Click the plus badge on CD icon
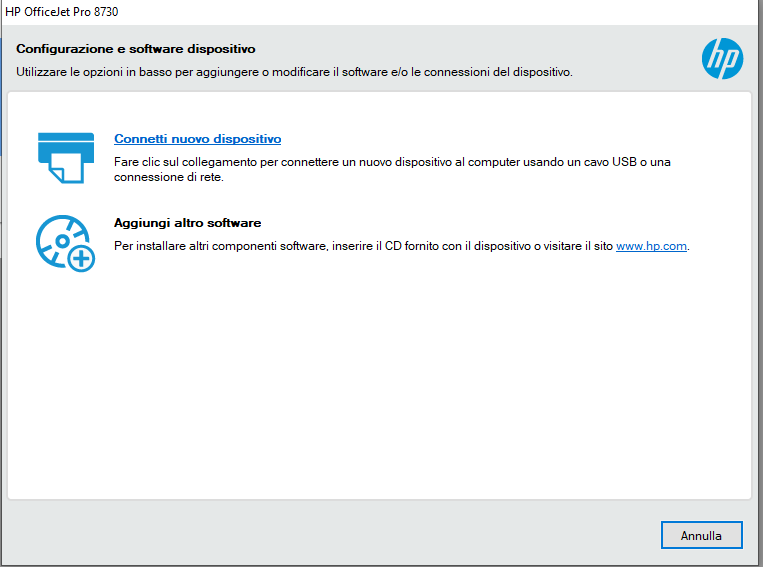 81,258
